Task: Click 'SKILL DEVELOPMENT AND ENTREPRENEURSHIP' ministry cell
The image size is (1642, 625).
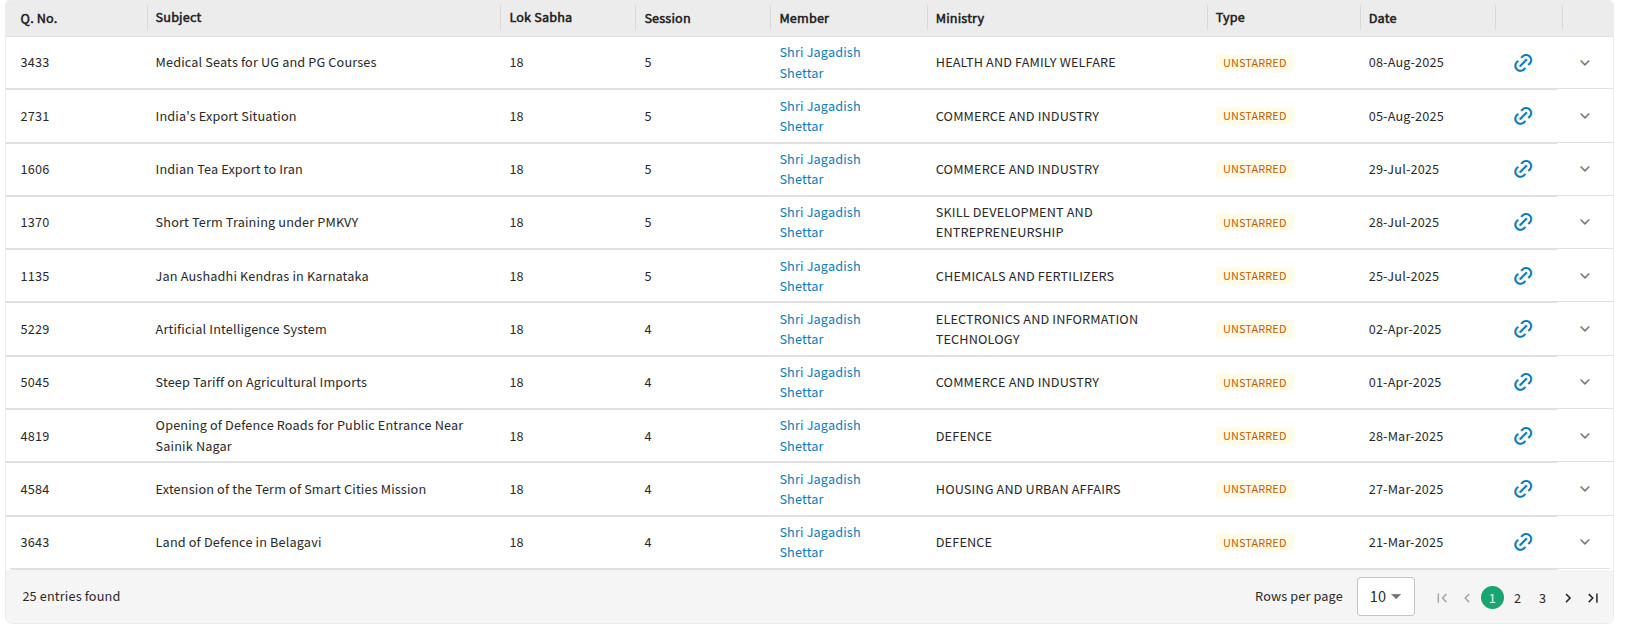Action: (x=1014, y=222)
